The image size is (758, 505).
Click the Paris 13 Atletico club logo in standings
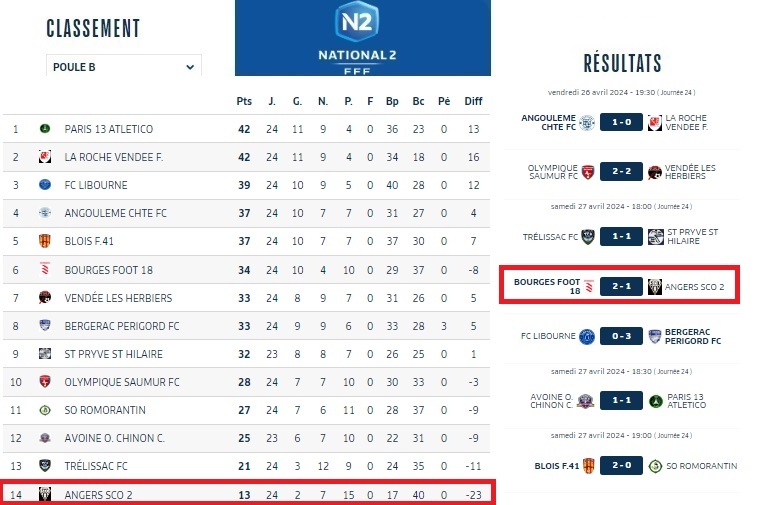pyautogui.click(x=45, y=129)
